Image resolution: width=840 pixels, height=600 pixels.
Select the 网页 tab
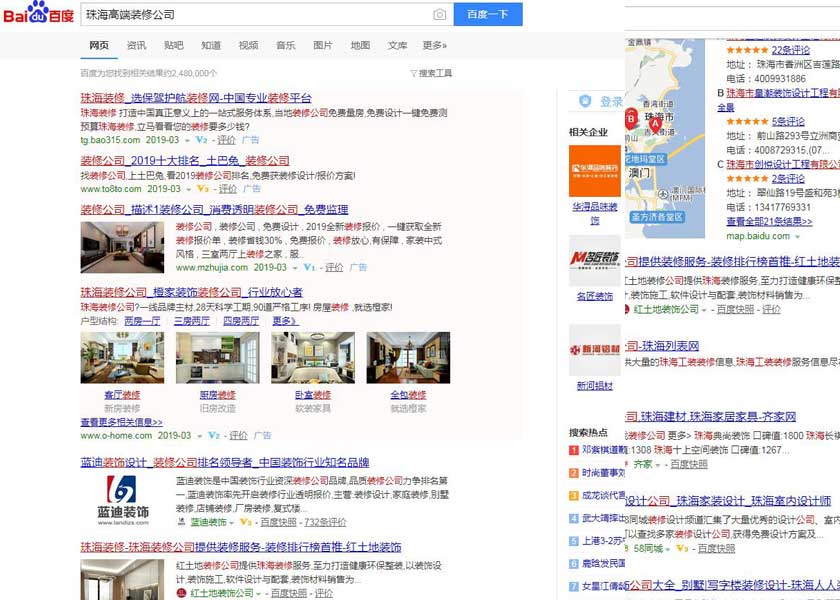(x=99, y=46)
